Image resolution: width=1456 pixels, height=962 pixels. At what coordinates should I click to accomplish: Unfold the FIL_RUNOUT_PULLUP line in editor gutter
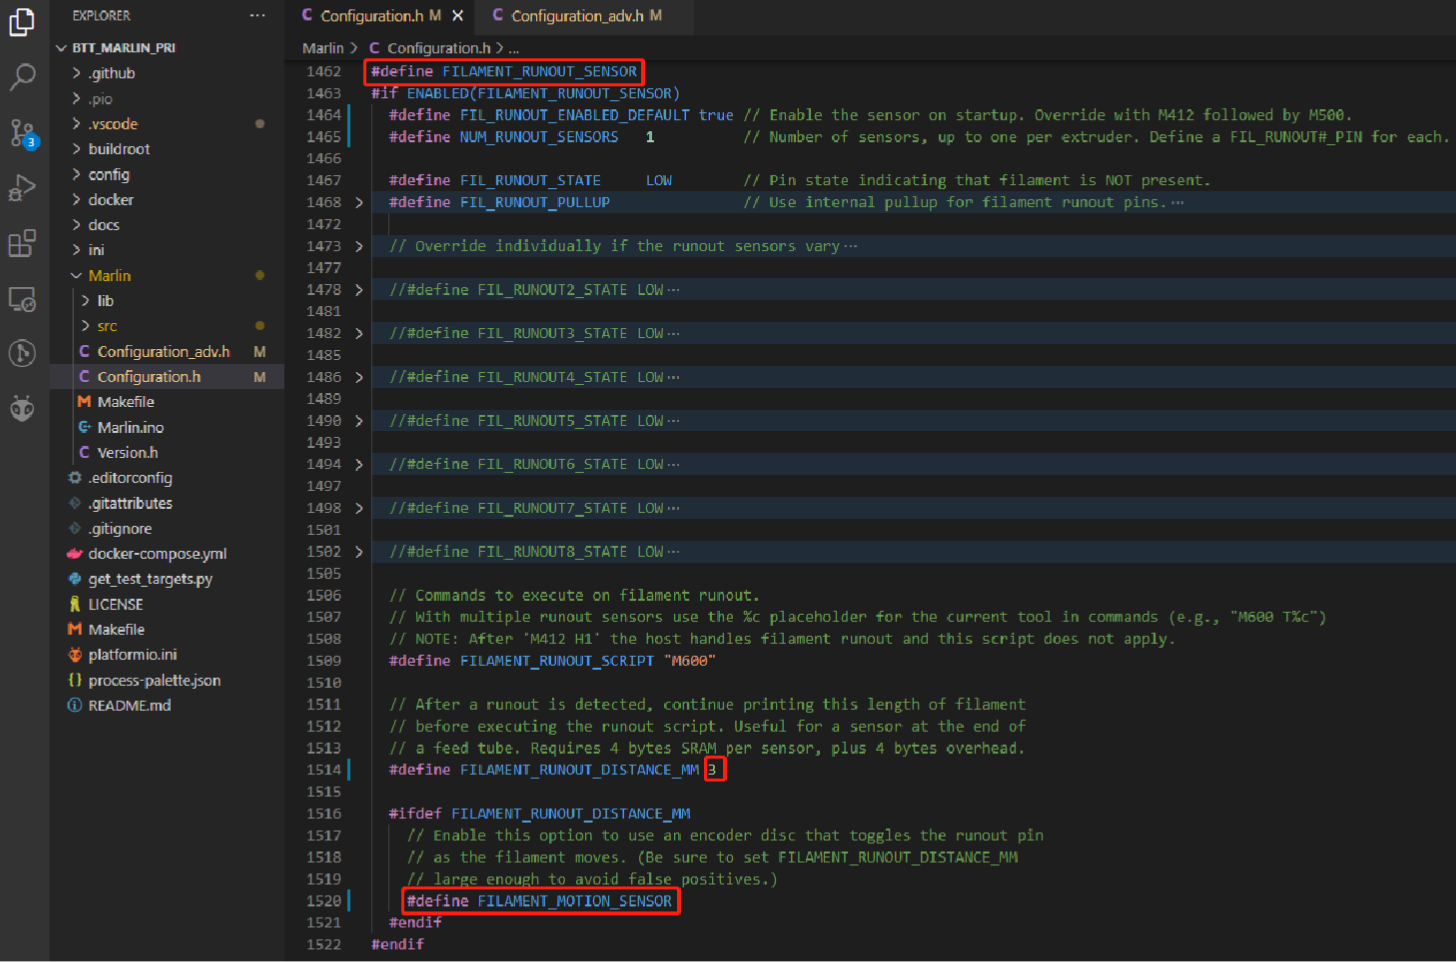[359, 203]
